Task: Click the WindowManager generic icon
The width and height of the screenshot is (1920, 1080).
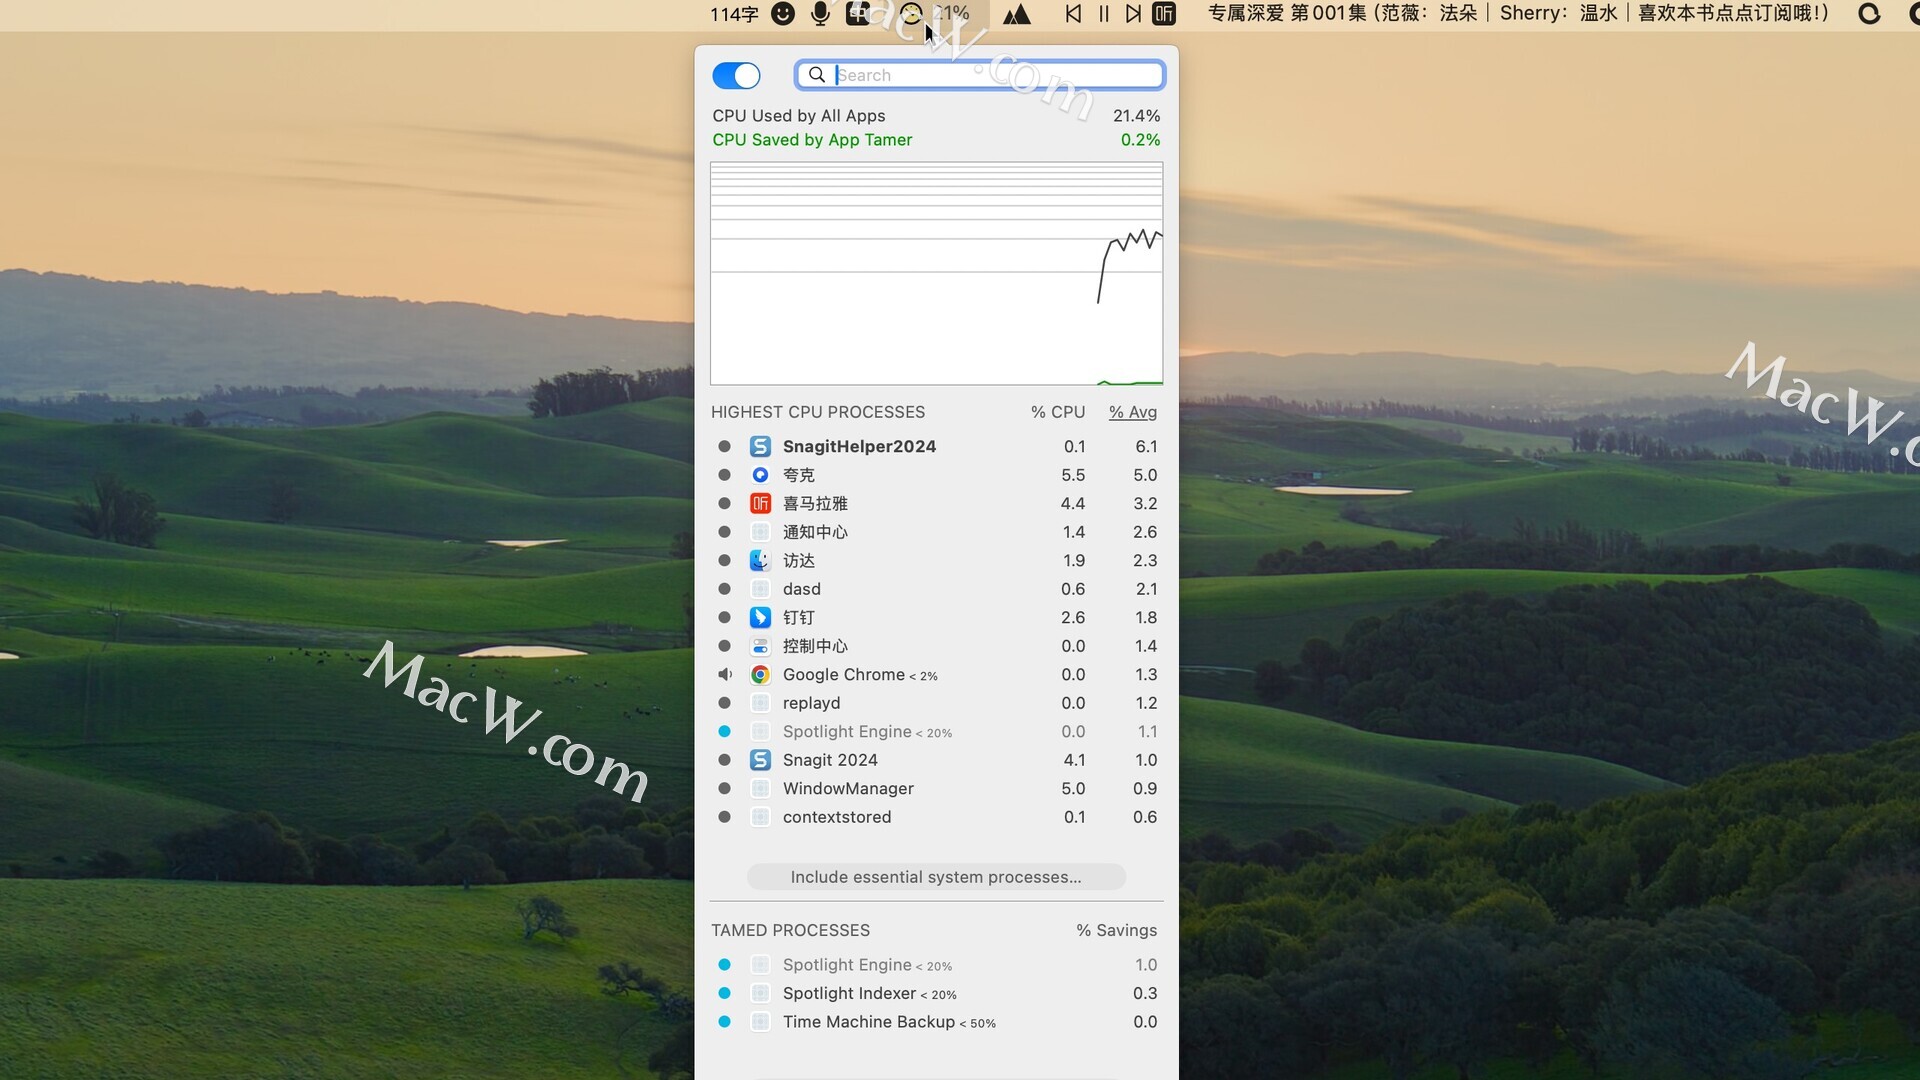Action: point(760,788)
